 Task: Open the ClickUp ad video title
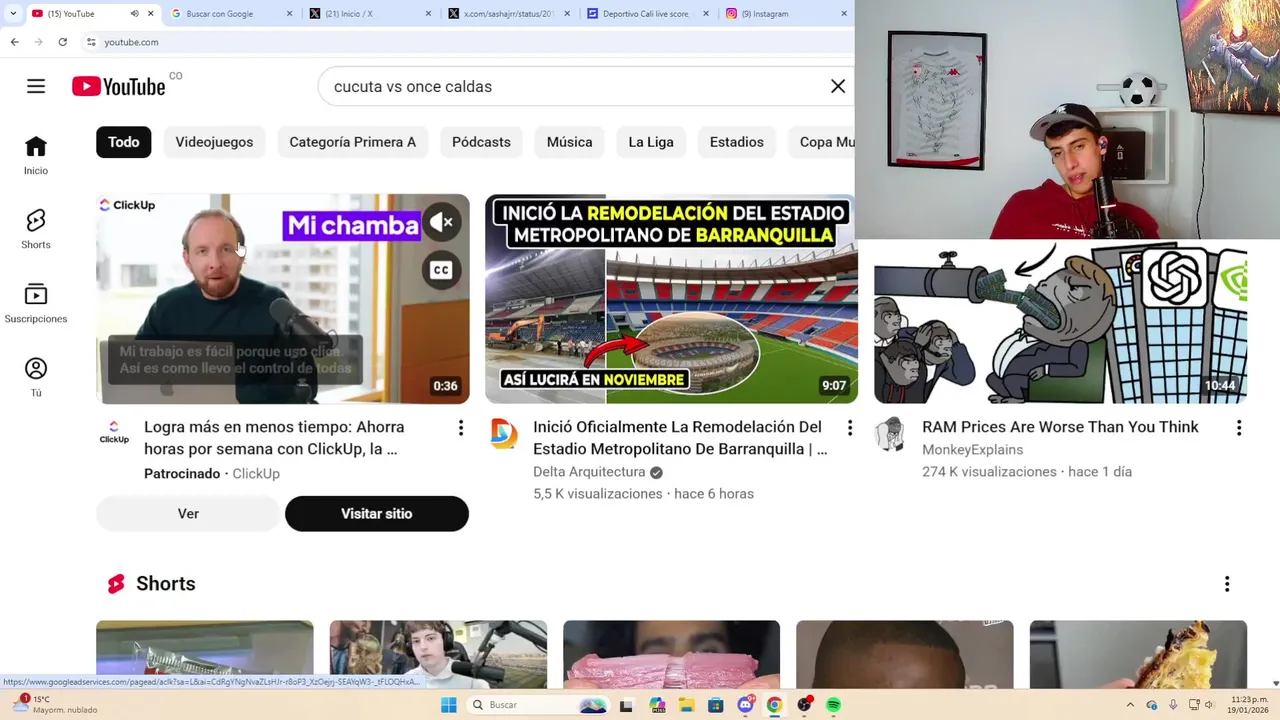(x=274, y=438)
